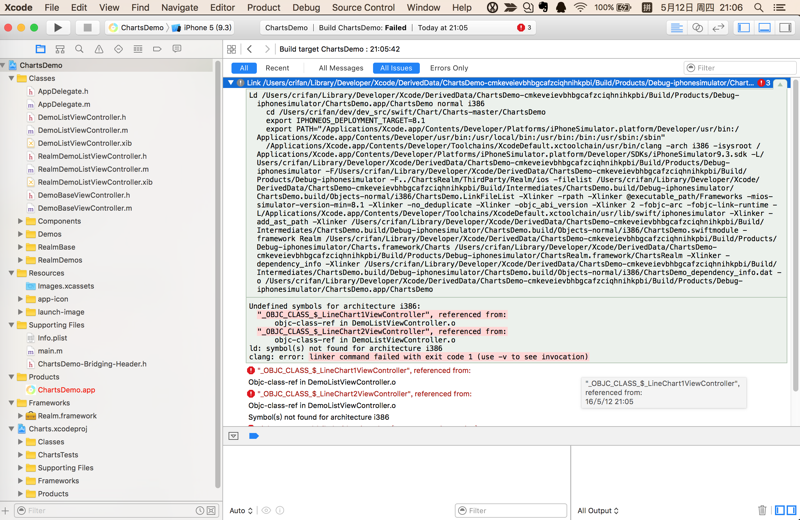Screen dimensions: 800x520
Task: Click the variables view Filter field
Action: pyautogui.click(x=511, y=510)
